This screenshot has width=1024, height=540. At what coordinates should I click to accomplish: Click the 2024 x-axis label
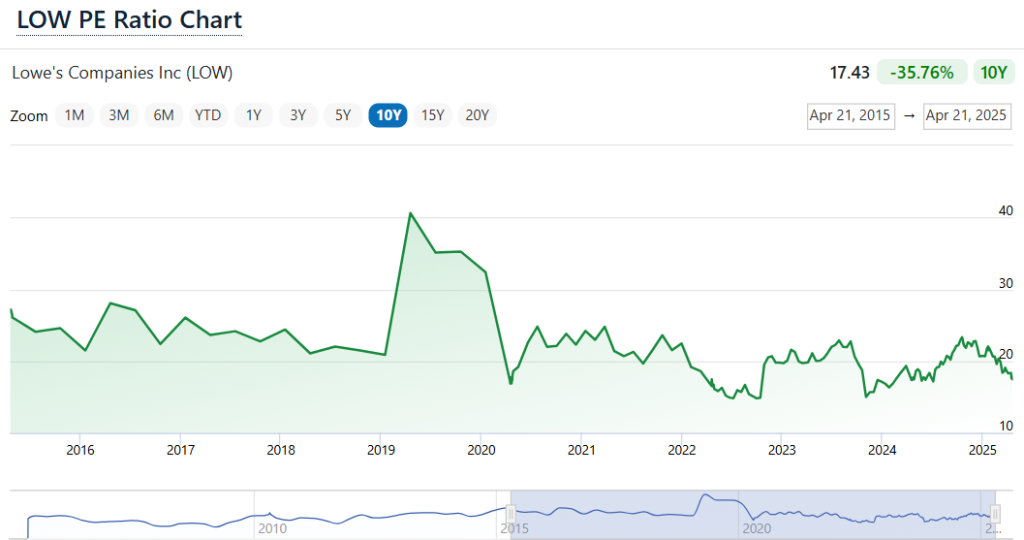coord(882,450)
